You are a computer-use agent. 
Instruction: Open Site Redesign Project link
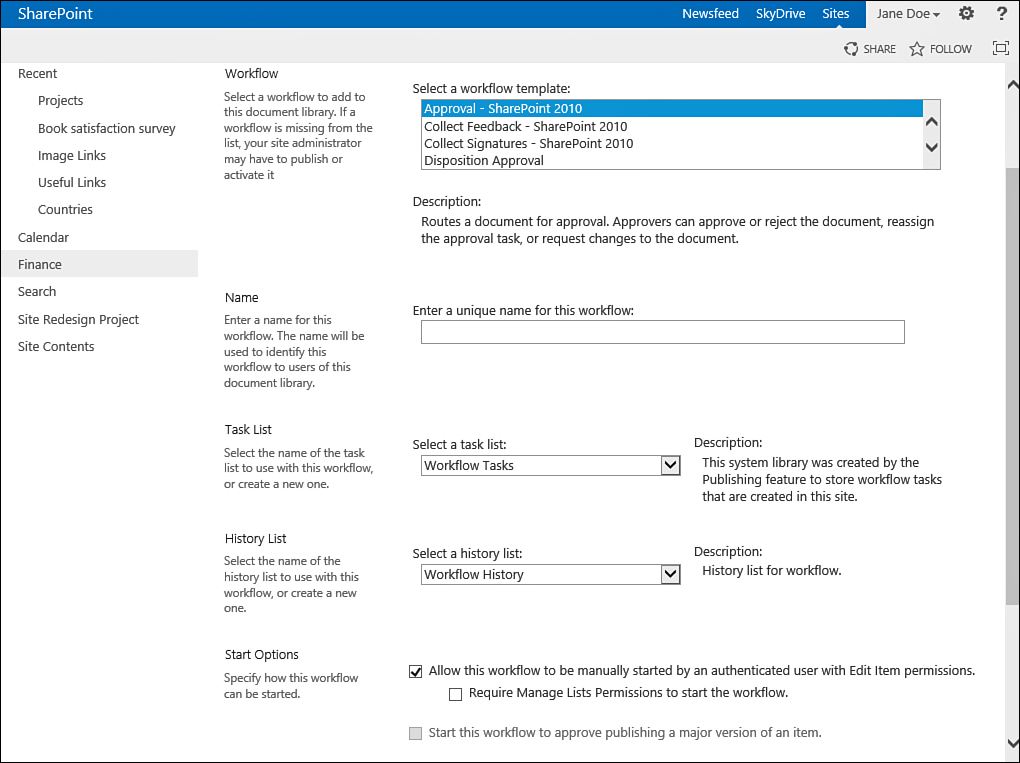[x=78, y=319]
